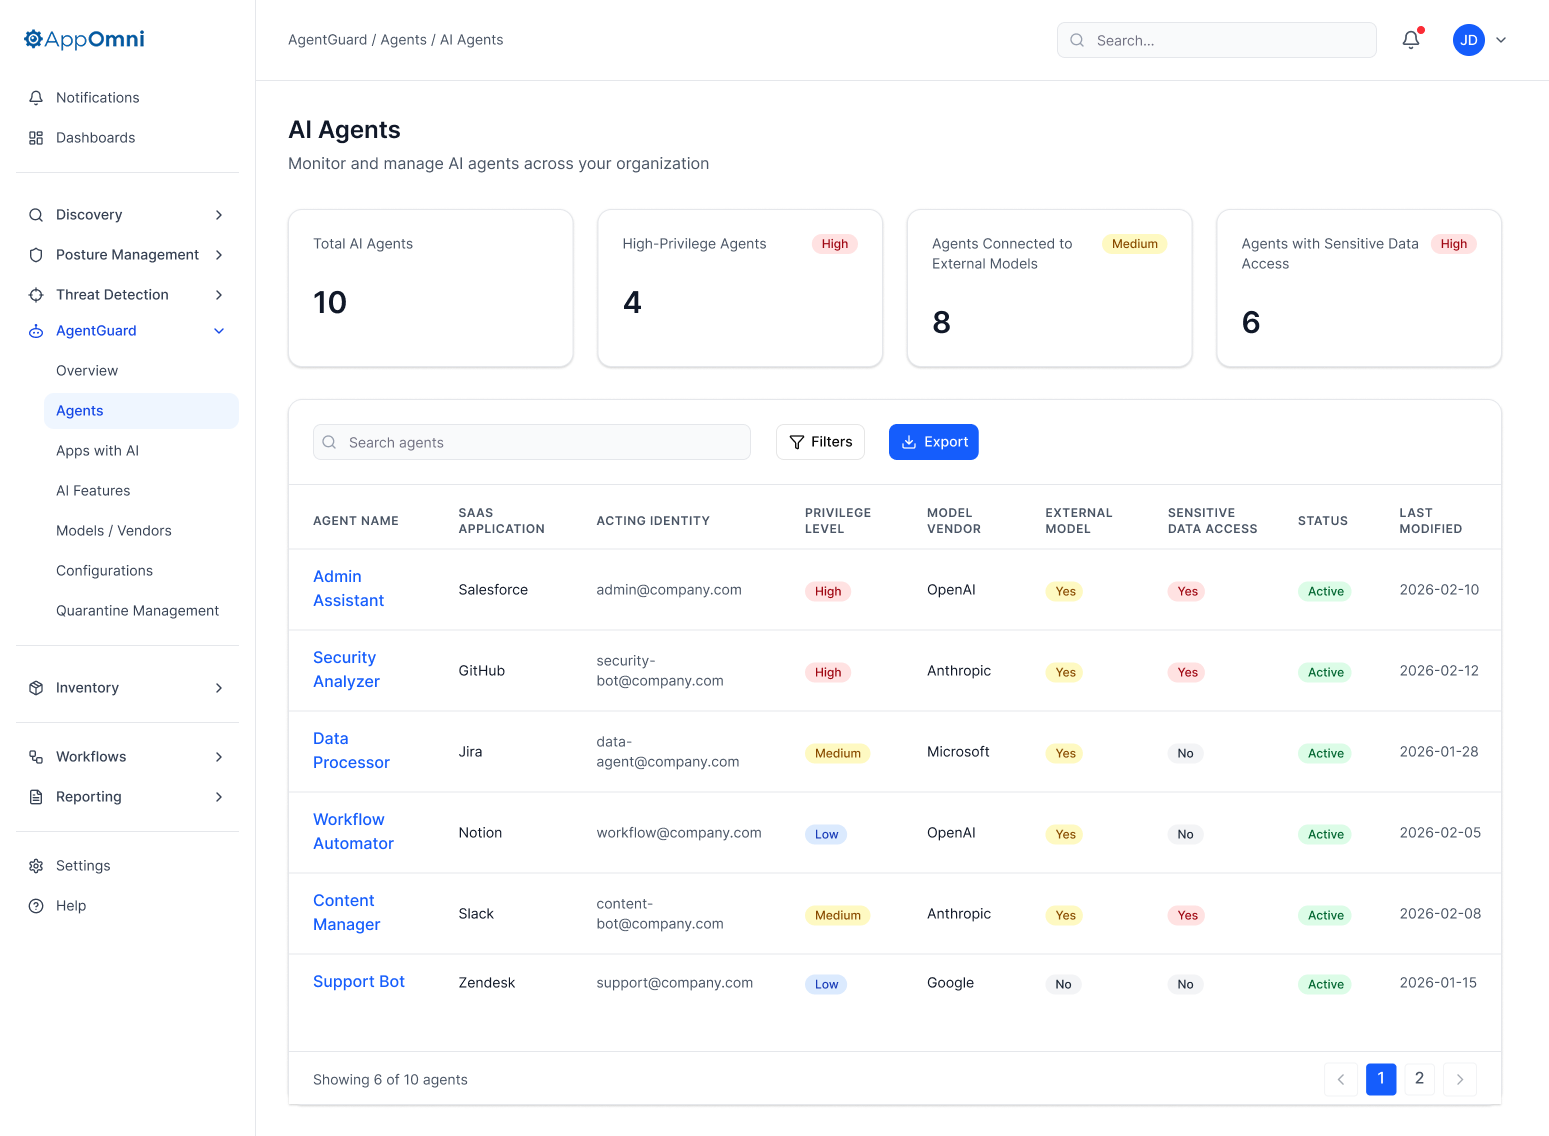Click the Help question-mark icon
This screenshot has height=1136, width=1549.
(x=36, y=905)
